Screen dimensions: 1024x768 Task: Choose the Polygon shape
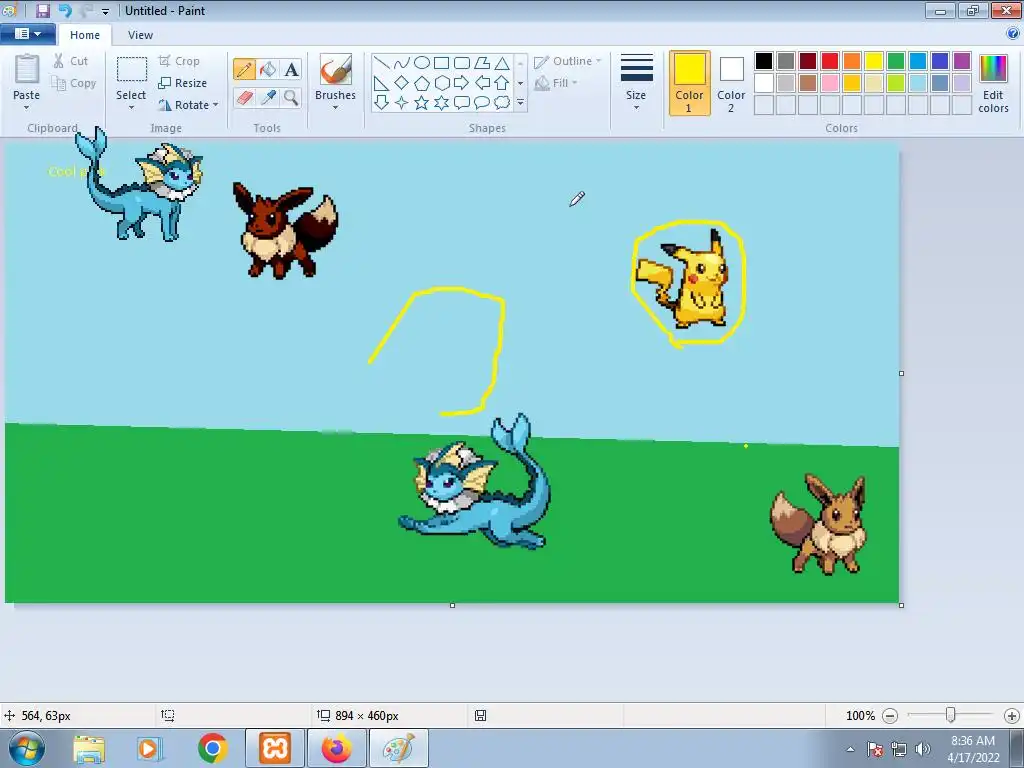point(482,63)
